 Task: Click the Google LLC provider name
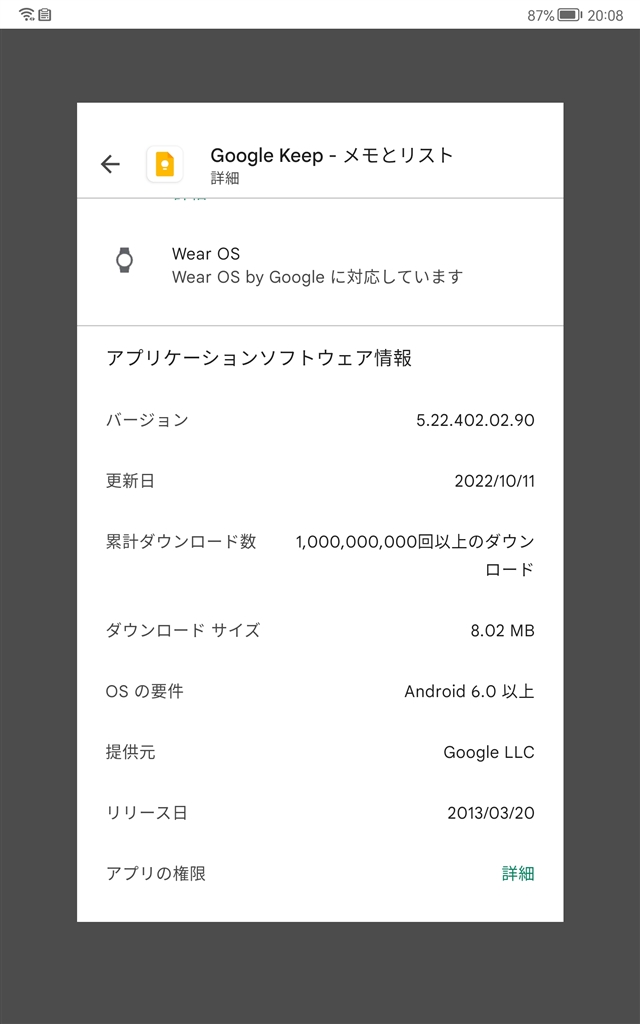pos(489,752)
